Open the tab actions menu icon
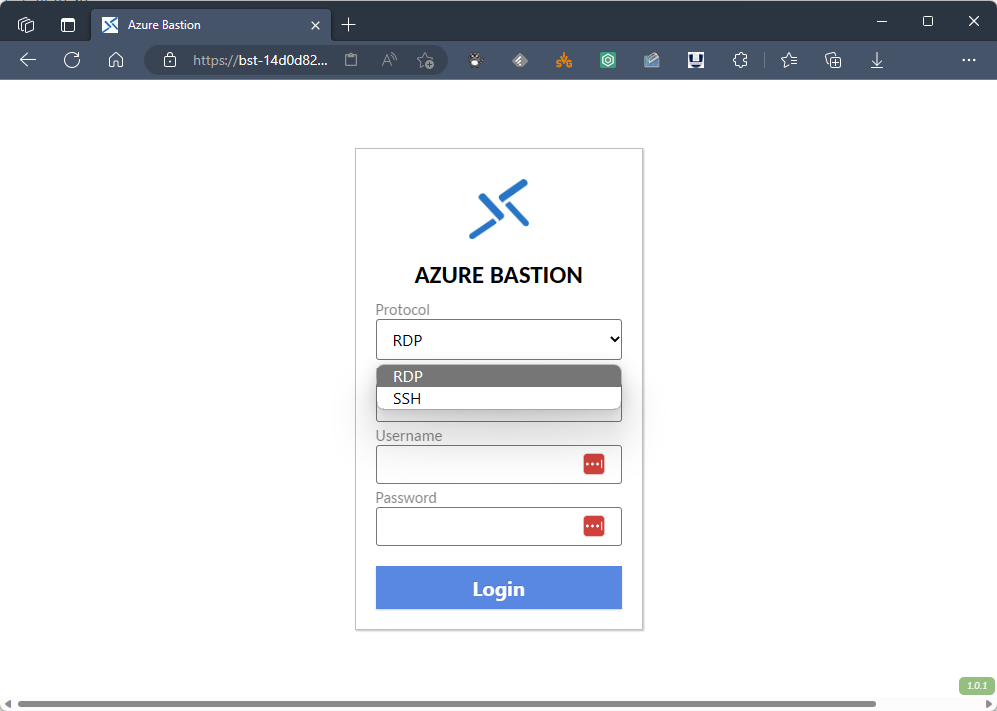This screenshot has height=711, width=997. pos(67,25)
